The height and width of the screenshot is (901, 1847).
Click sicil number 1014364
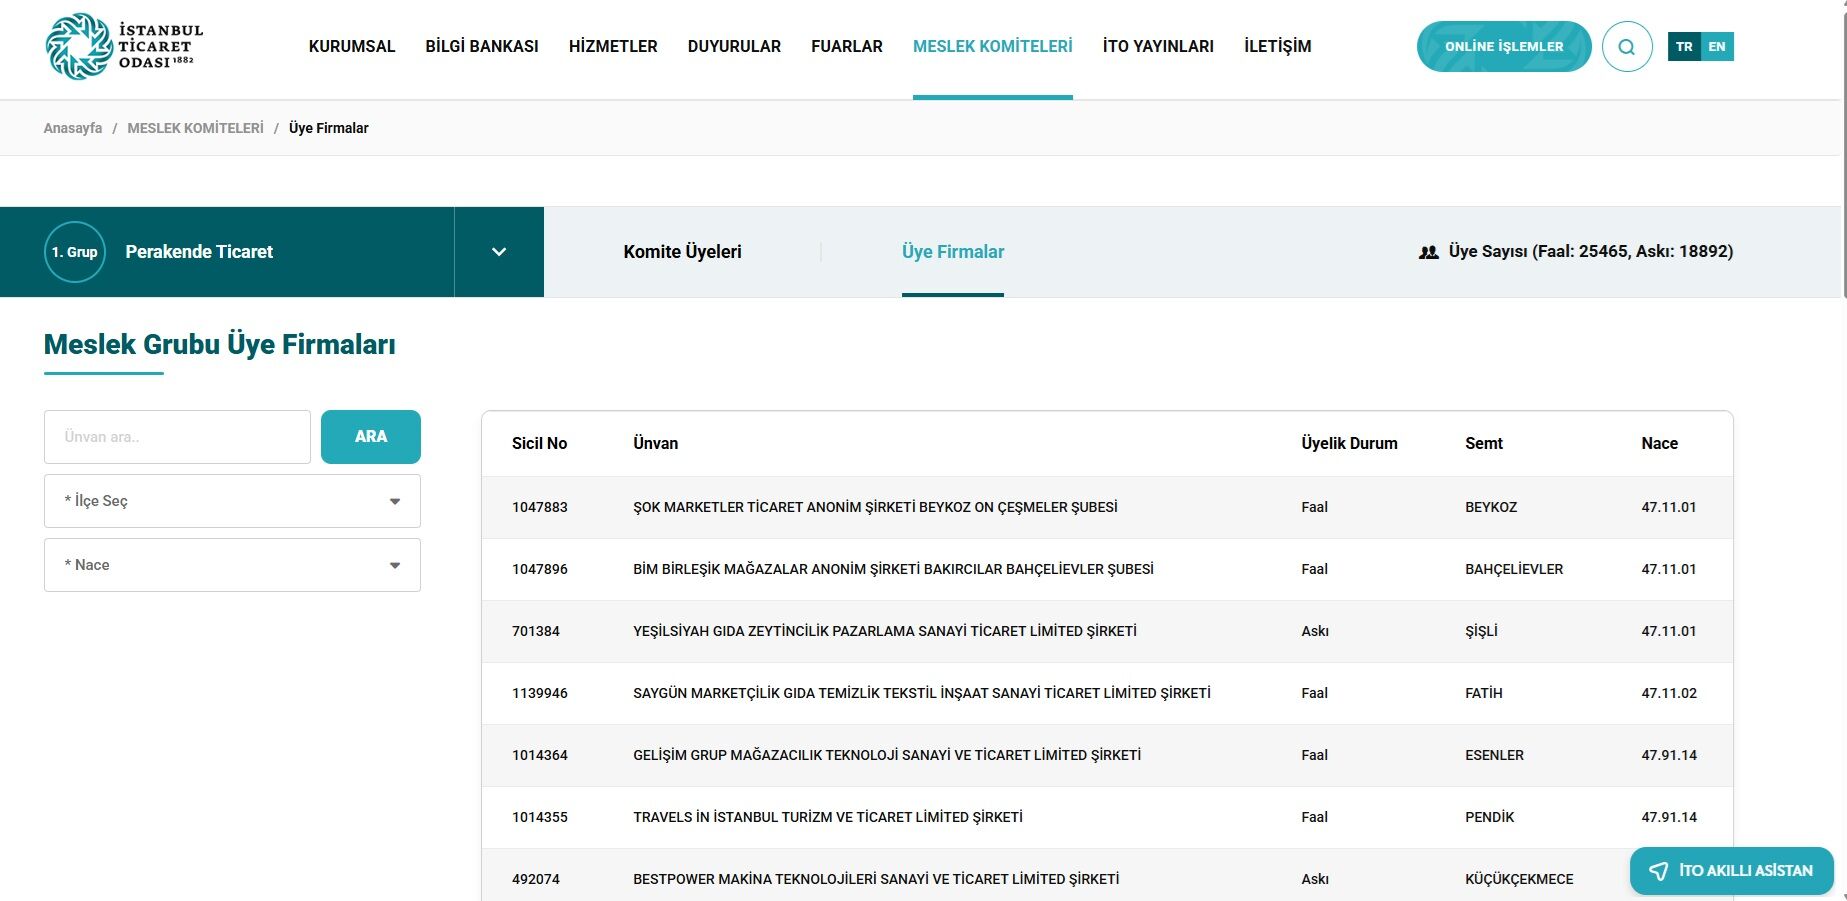click(x=540, y=755)
